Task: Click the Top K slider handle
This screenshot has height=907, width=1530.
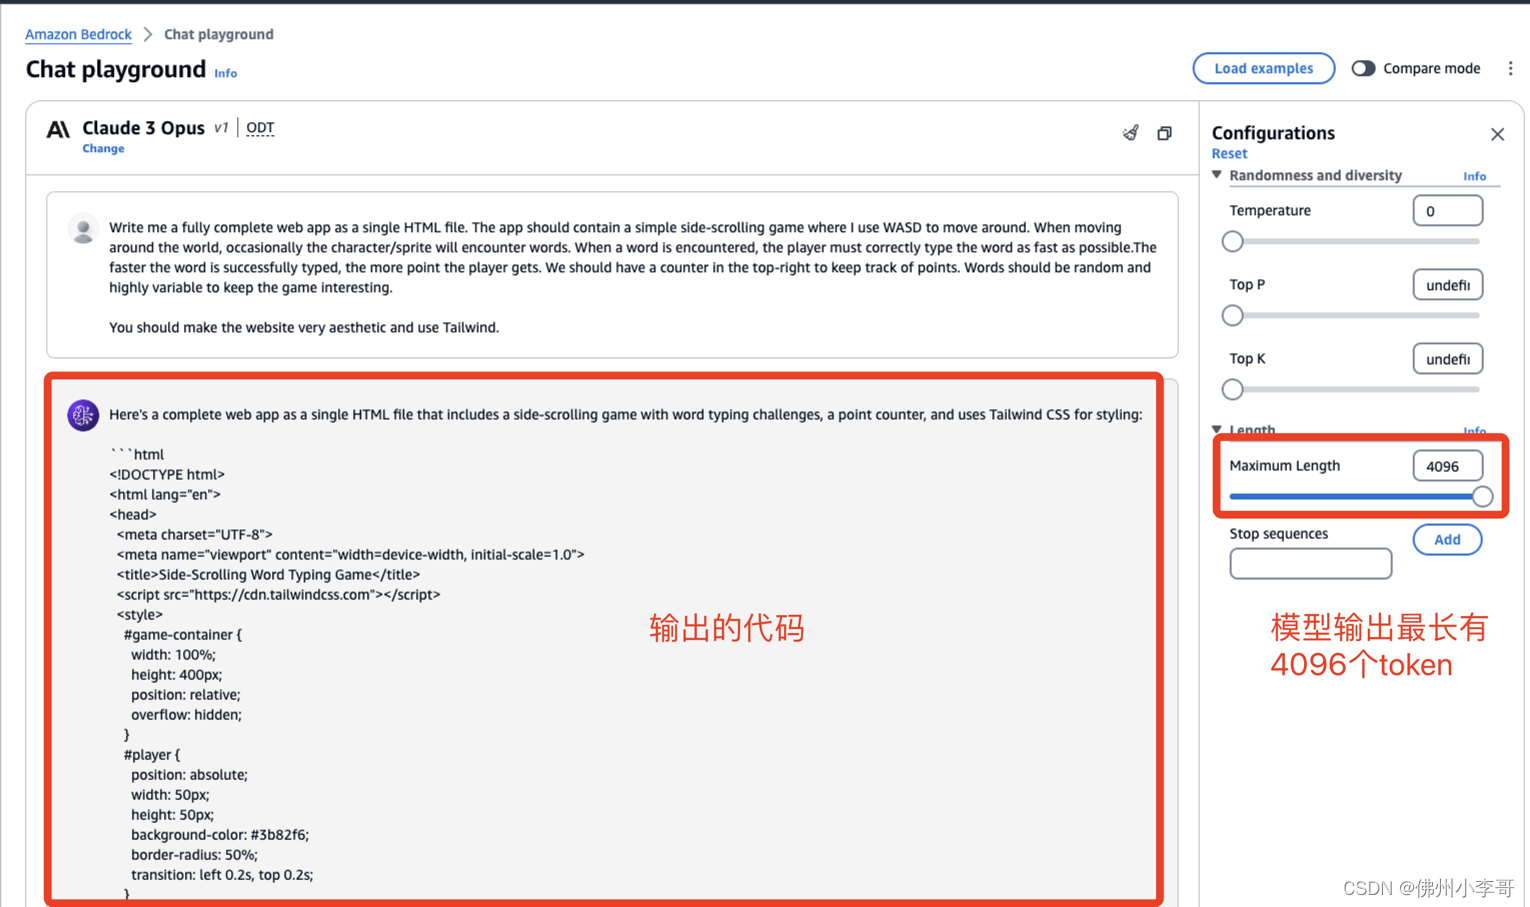Action: coord(1232,389)
